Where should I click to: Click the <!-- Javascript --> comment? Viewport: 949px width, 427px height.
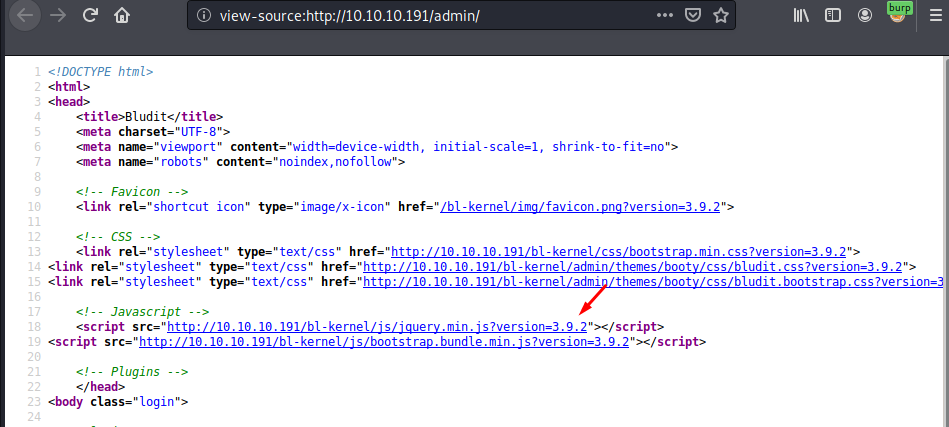click(143, 311)
